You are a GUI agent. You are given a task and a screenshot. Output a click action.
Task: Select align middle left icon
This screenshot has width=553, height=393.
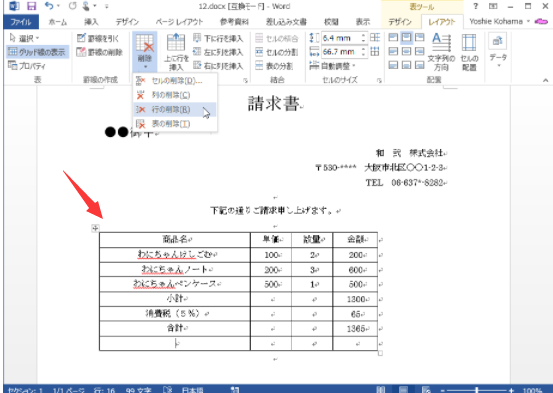(393, 52)
